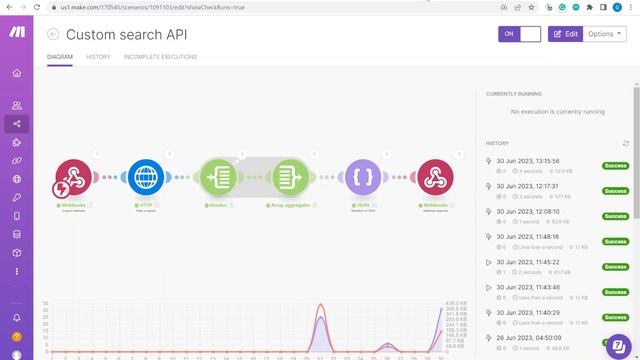Click the info bubble above HTTP module
This screenshot has height=360, width=640.
pos(169,154)
